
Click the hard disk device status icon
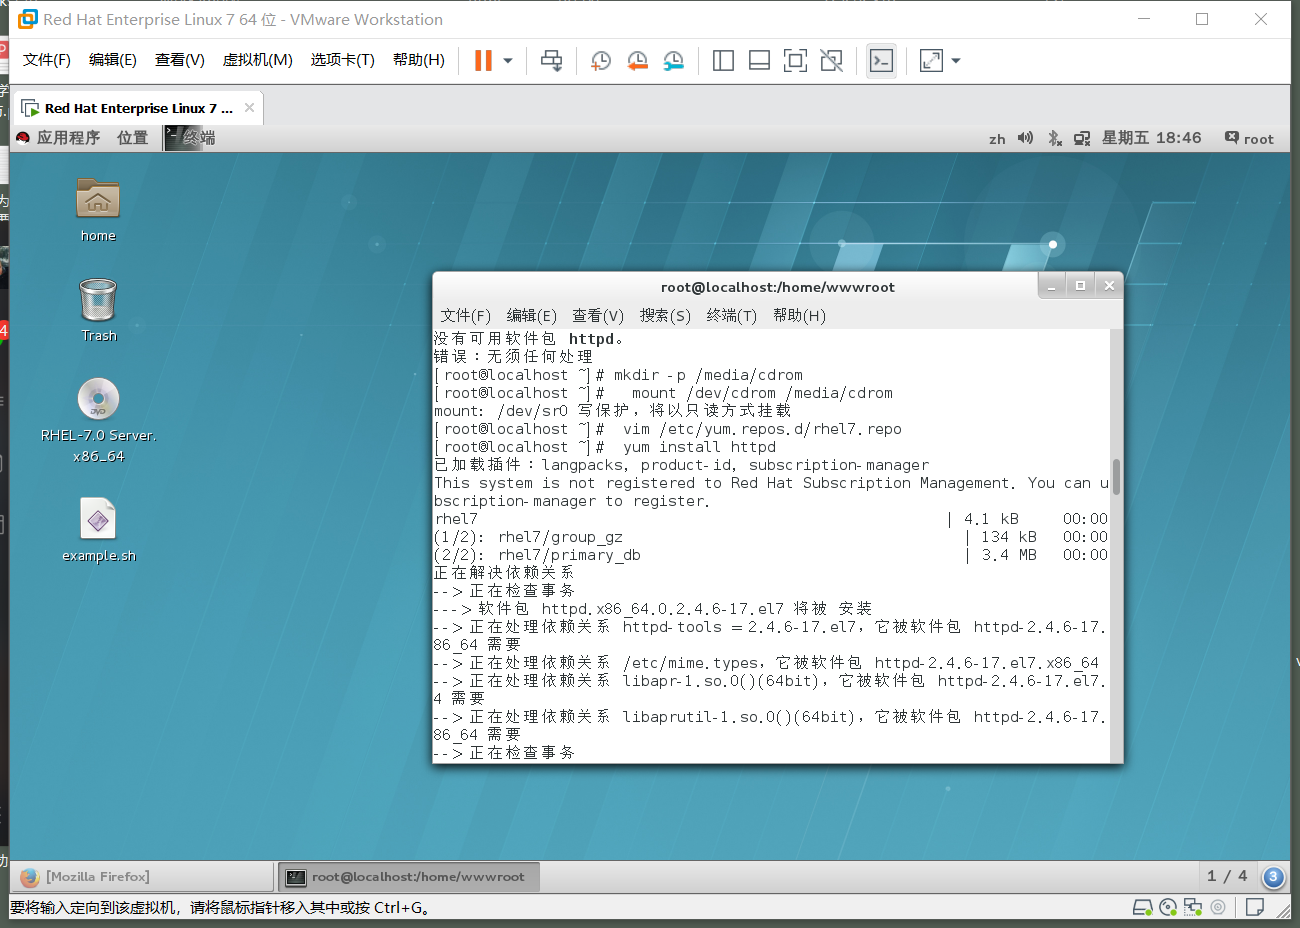click(x=1142, y=907)
